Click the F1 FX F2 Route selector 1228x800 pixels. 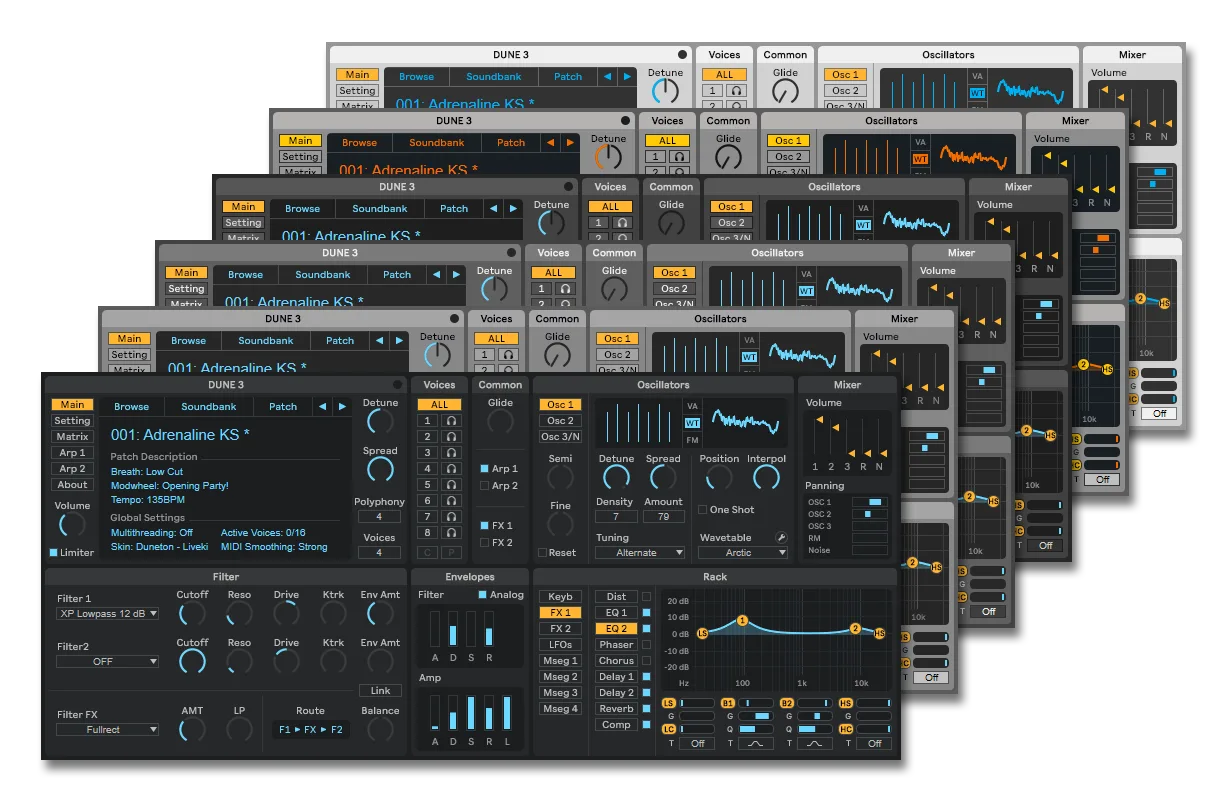tap(311, 729)
